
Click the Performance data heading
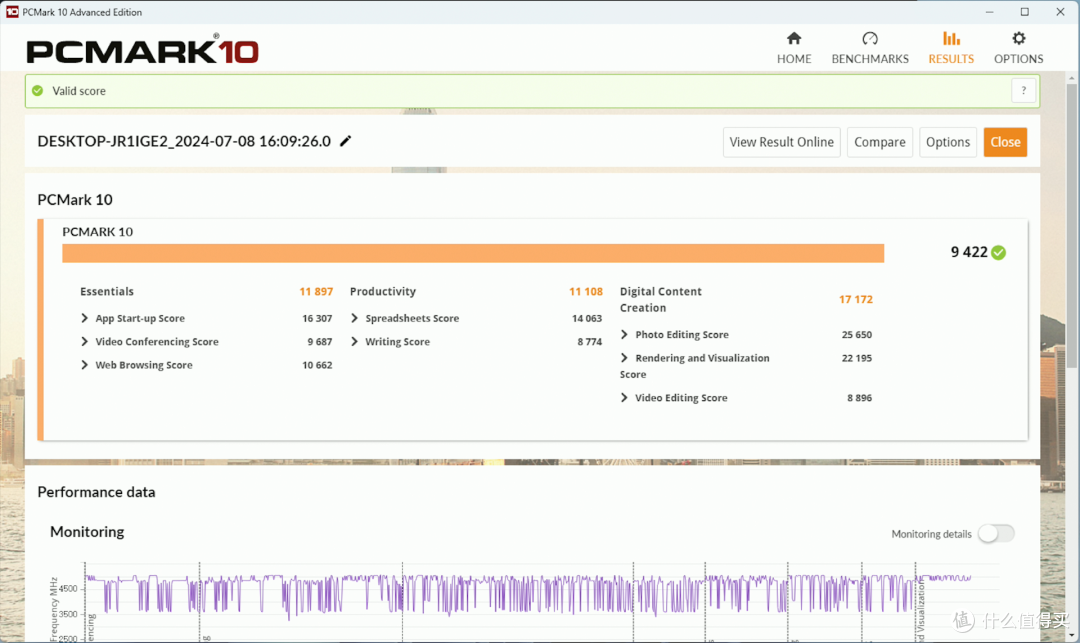(x=96, y=492)
